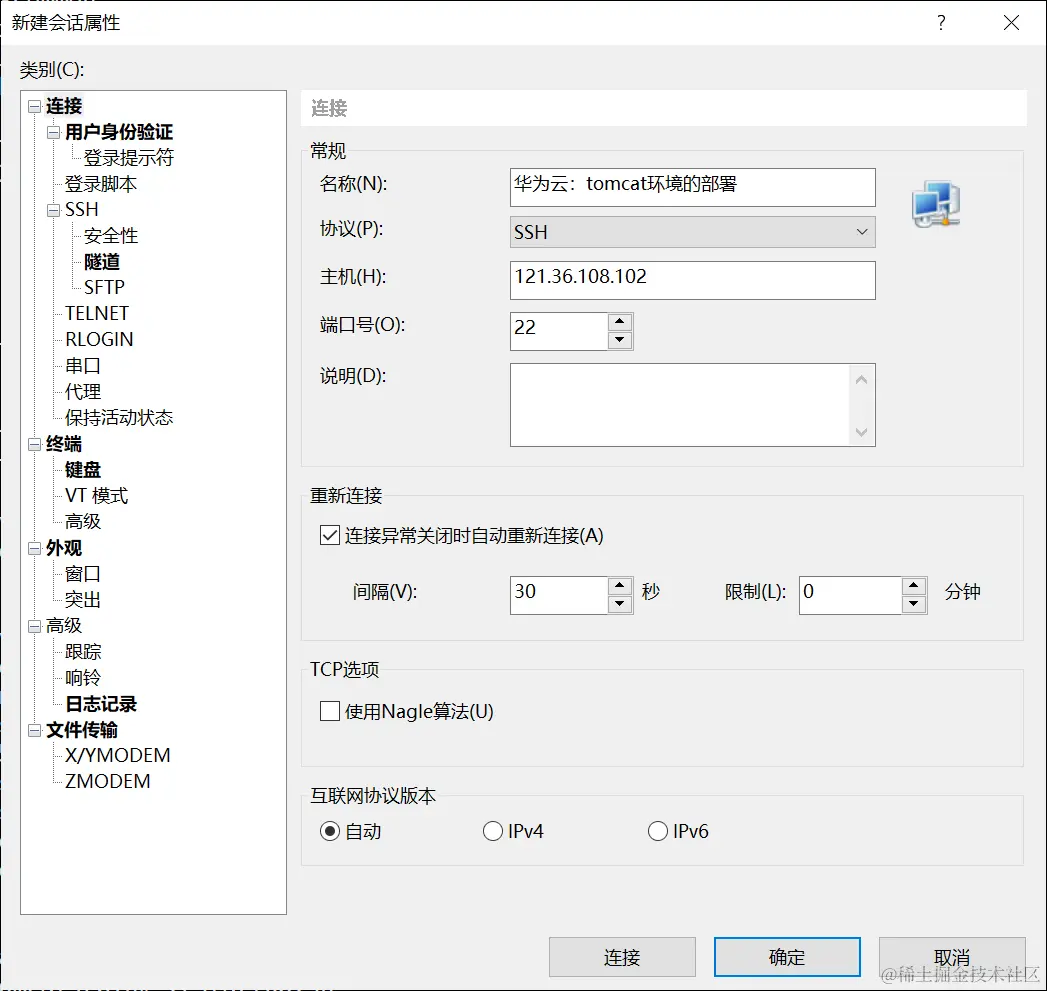
Task: Collapse the 外观 tree branch
Action: click(x=34, y=547)
